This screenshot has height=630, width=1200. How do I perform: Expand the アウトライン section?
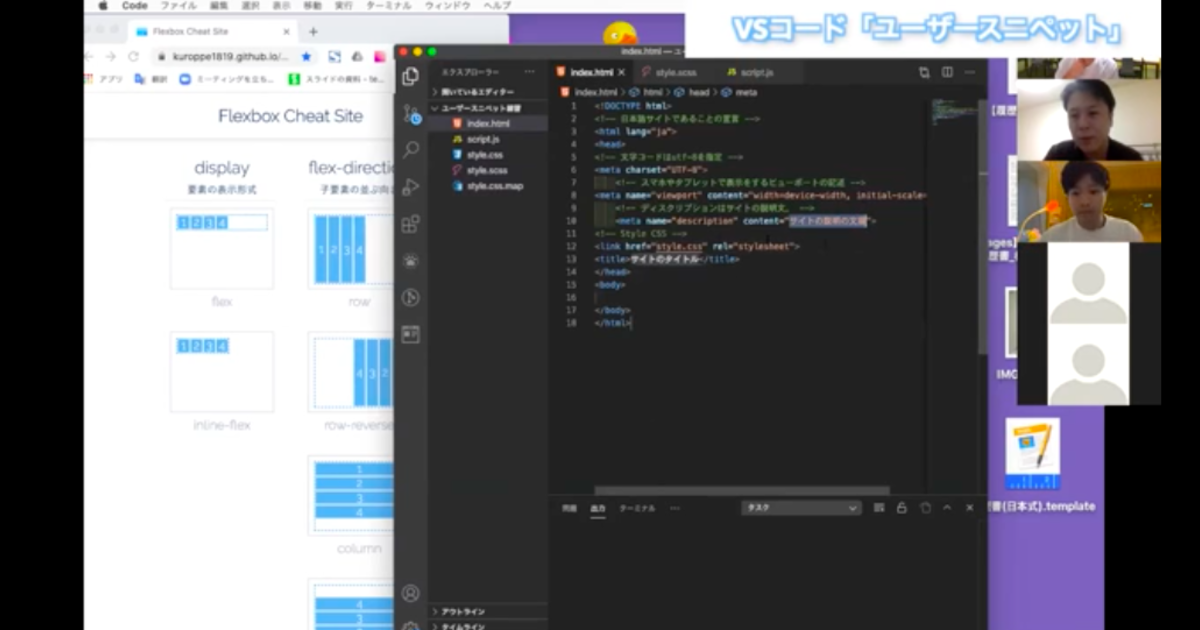[x=489, y=612]
